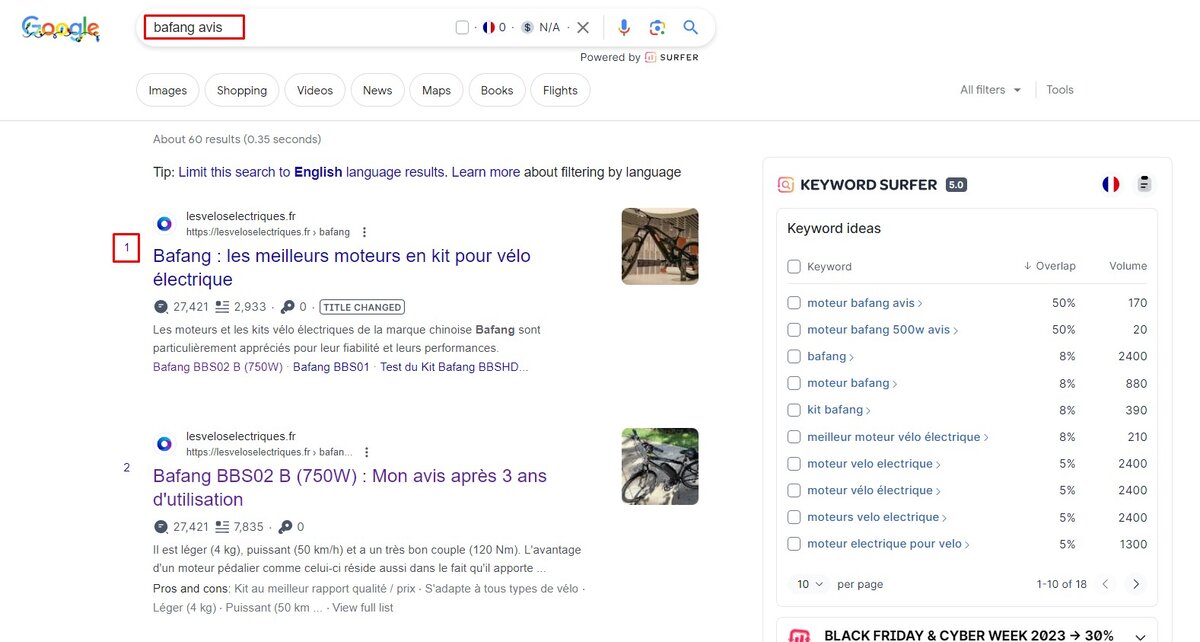
Task: Open the Google logo homepage link
Action: [x=60, y=29]
